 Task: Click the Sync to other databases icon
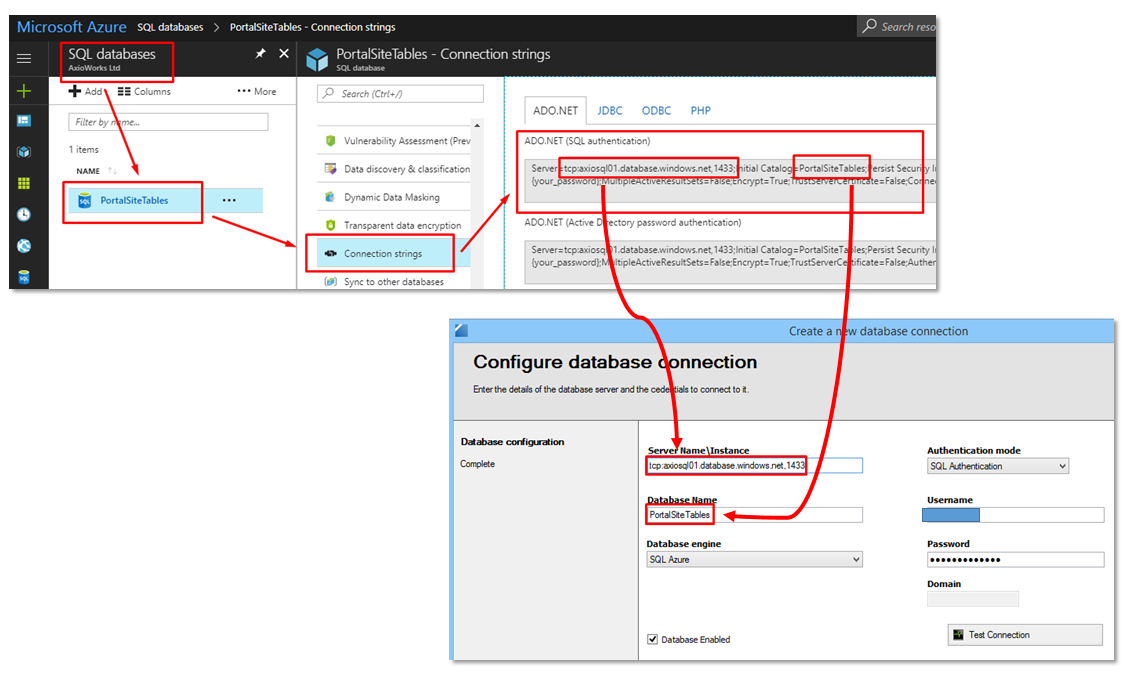pos(331,281)
